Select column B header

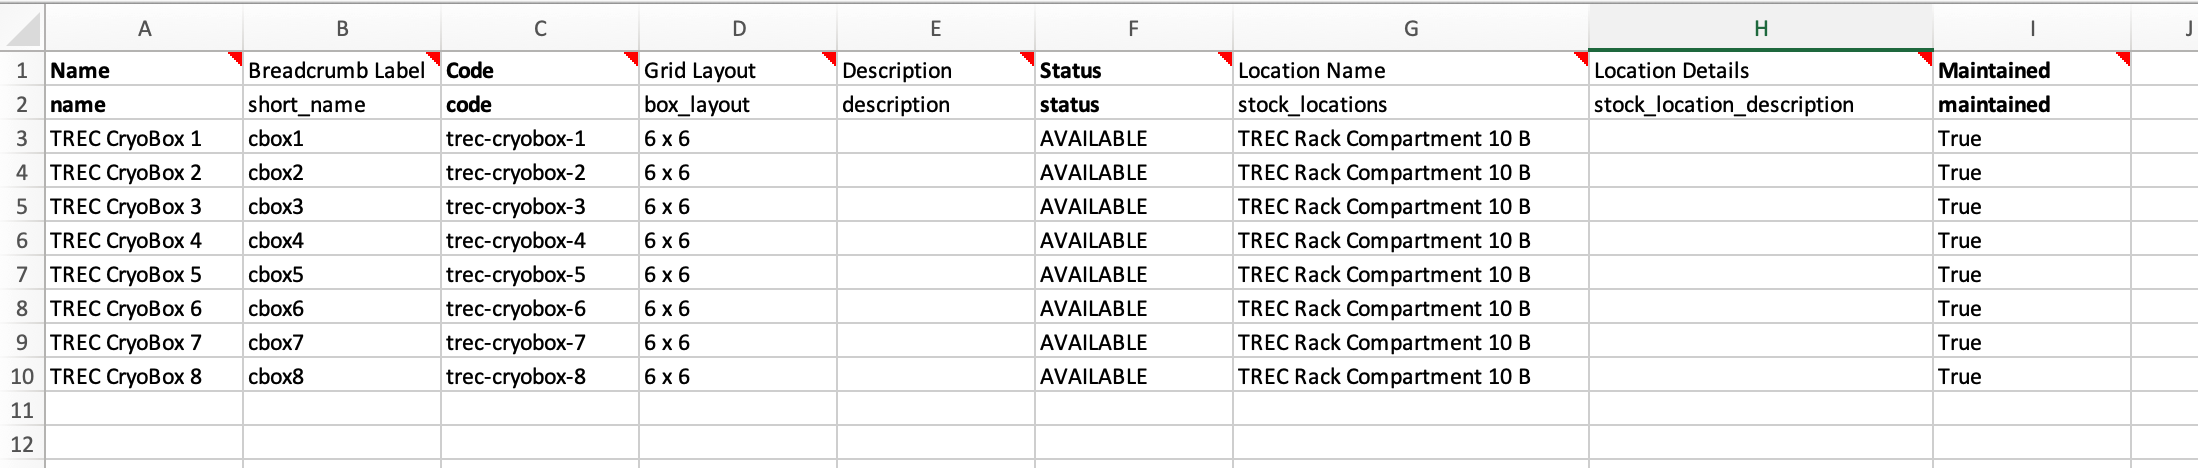(x=342, y=28)
